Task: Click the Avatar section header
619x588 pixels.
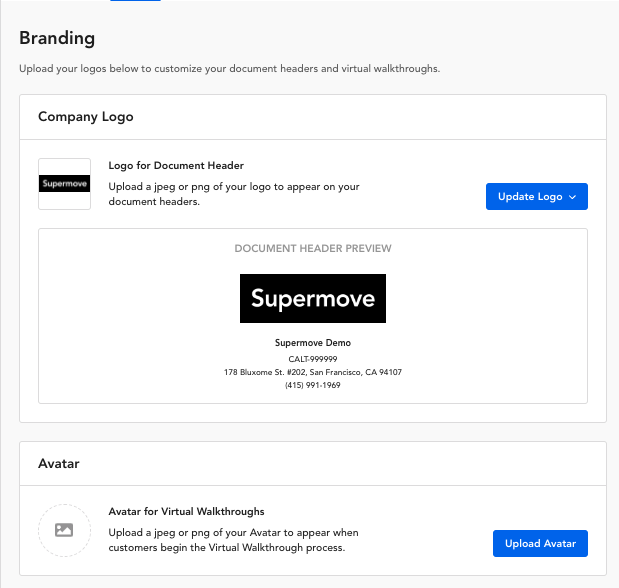Action: coord(59,463)
